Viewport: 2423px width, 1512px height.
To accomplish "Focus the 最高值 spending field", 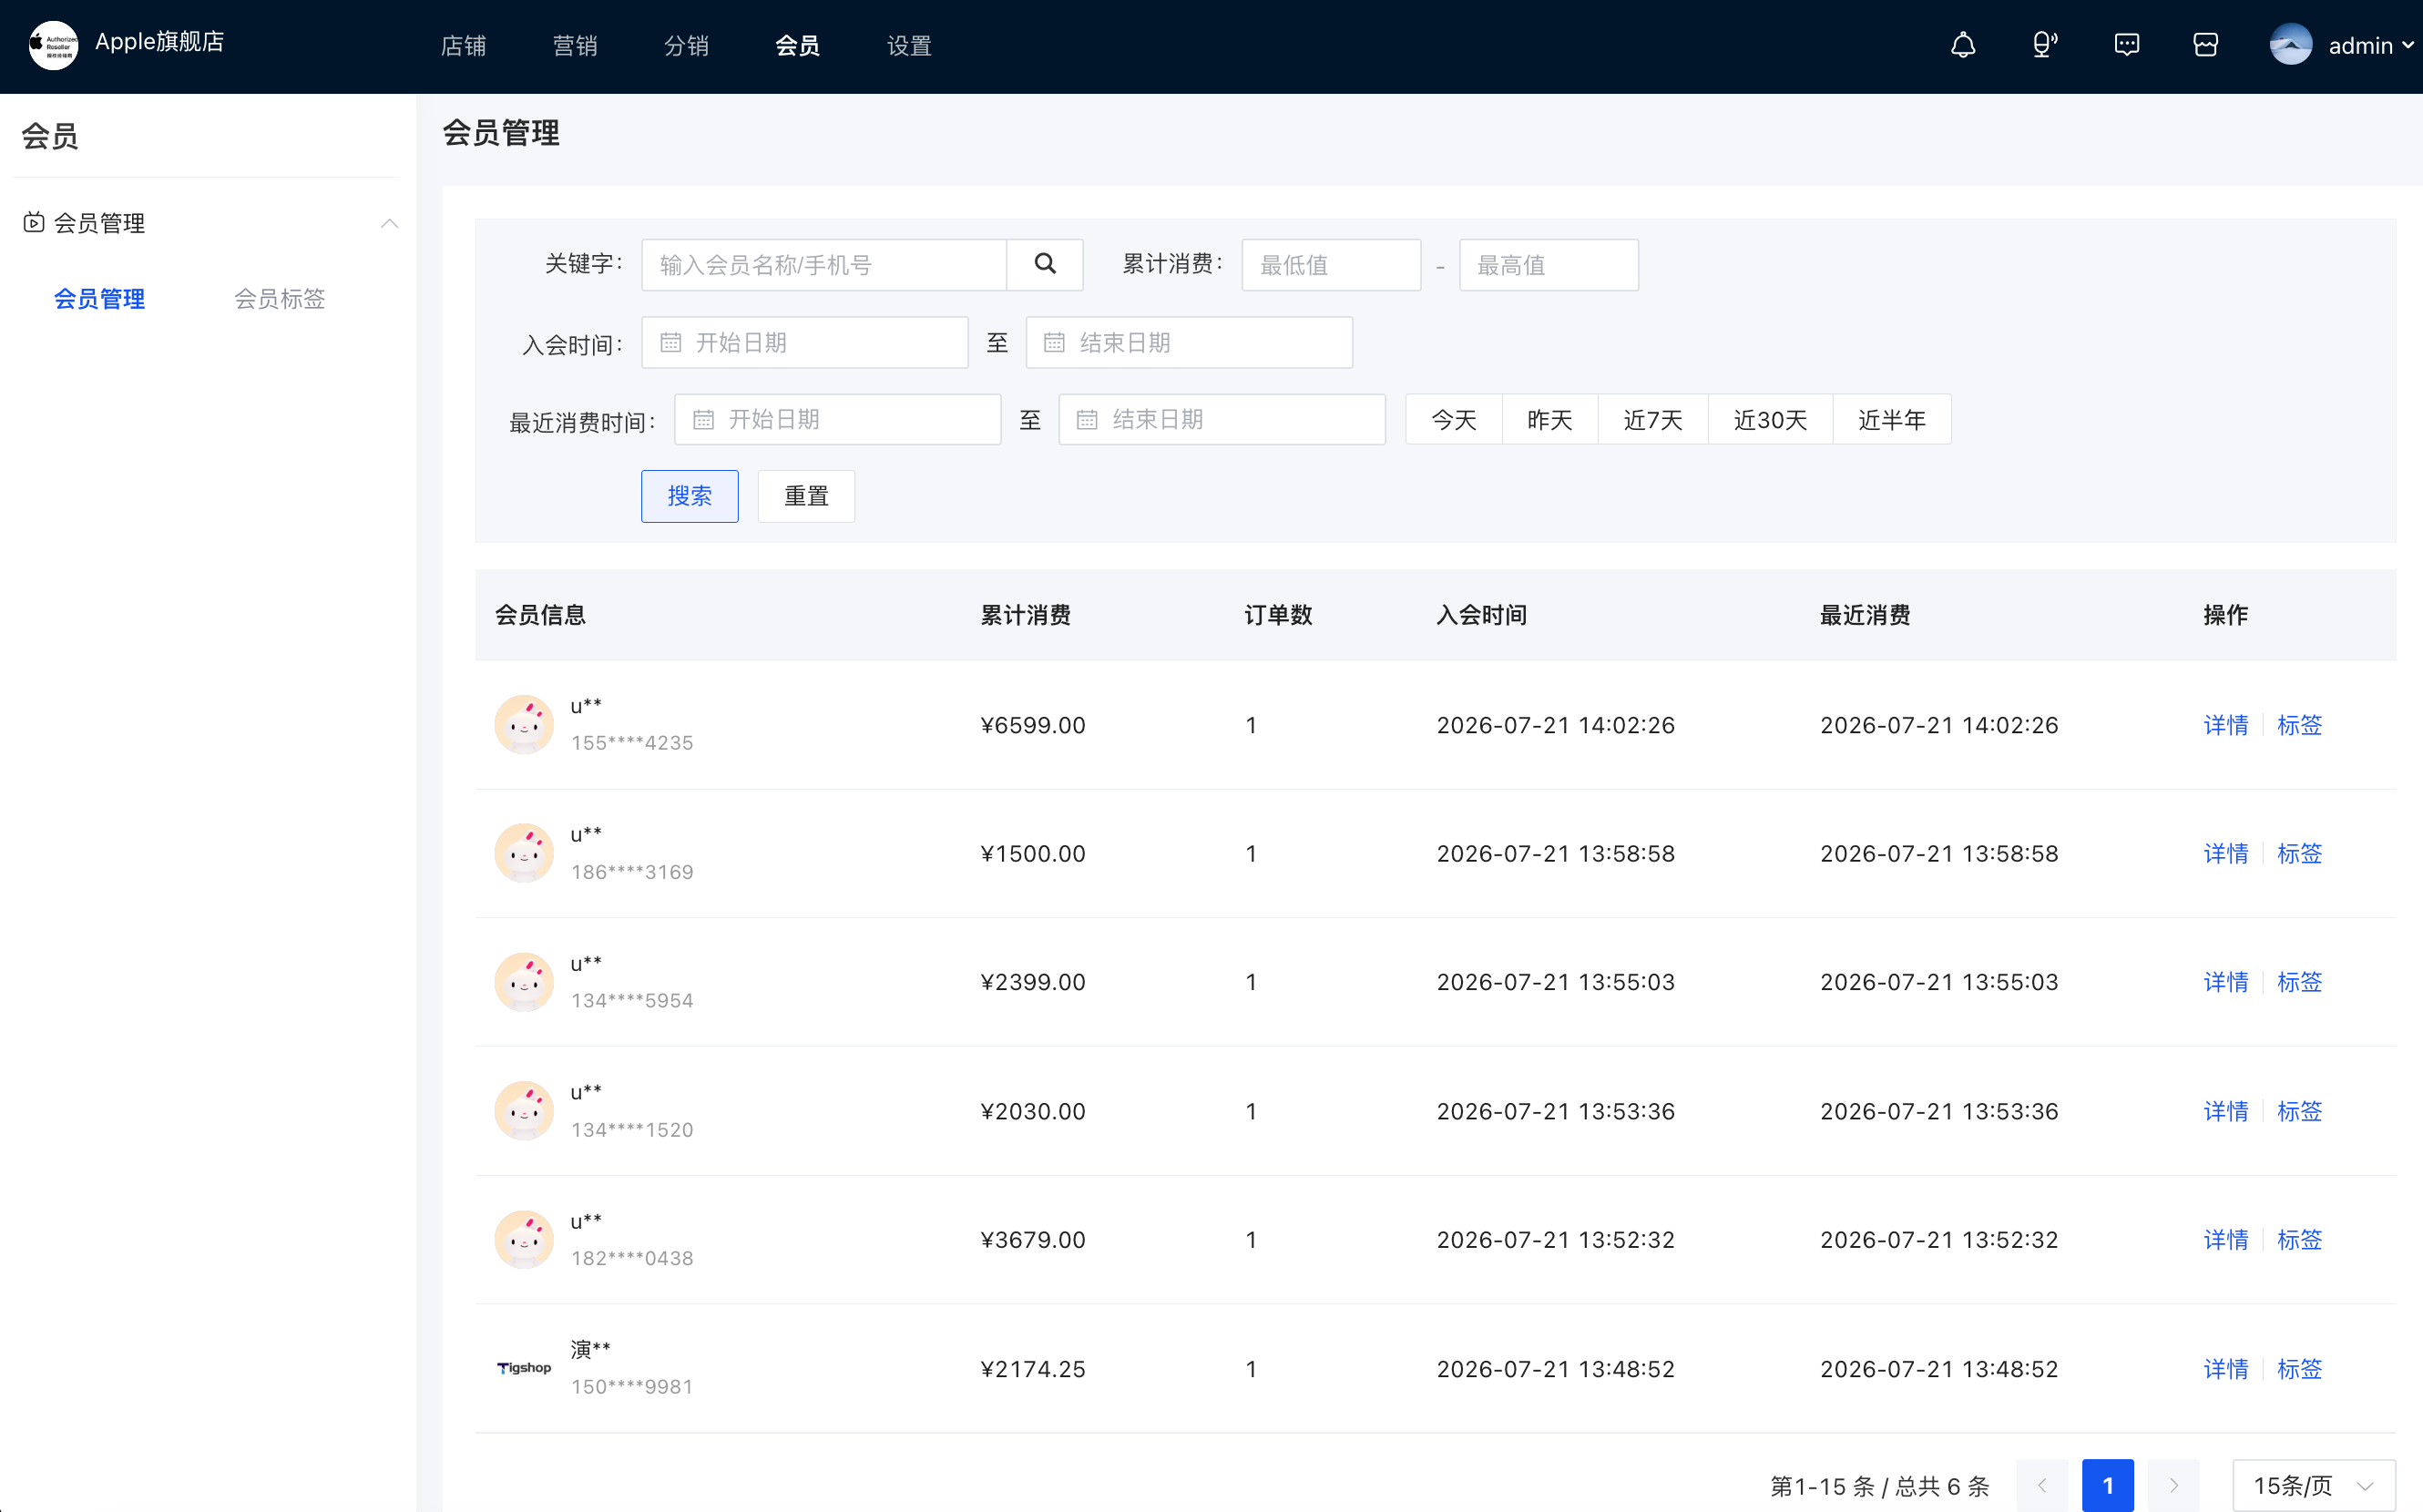I will 1549,264.
